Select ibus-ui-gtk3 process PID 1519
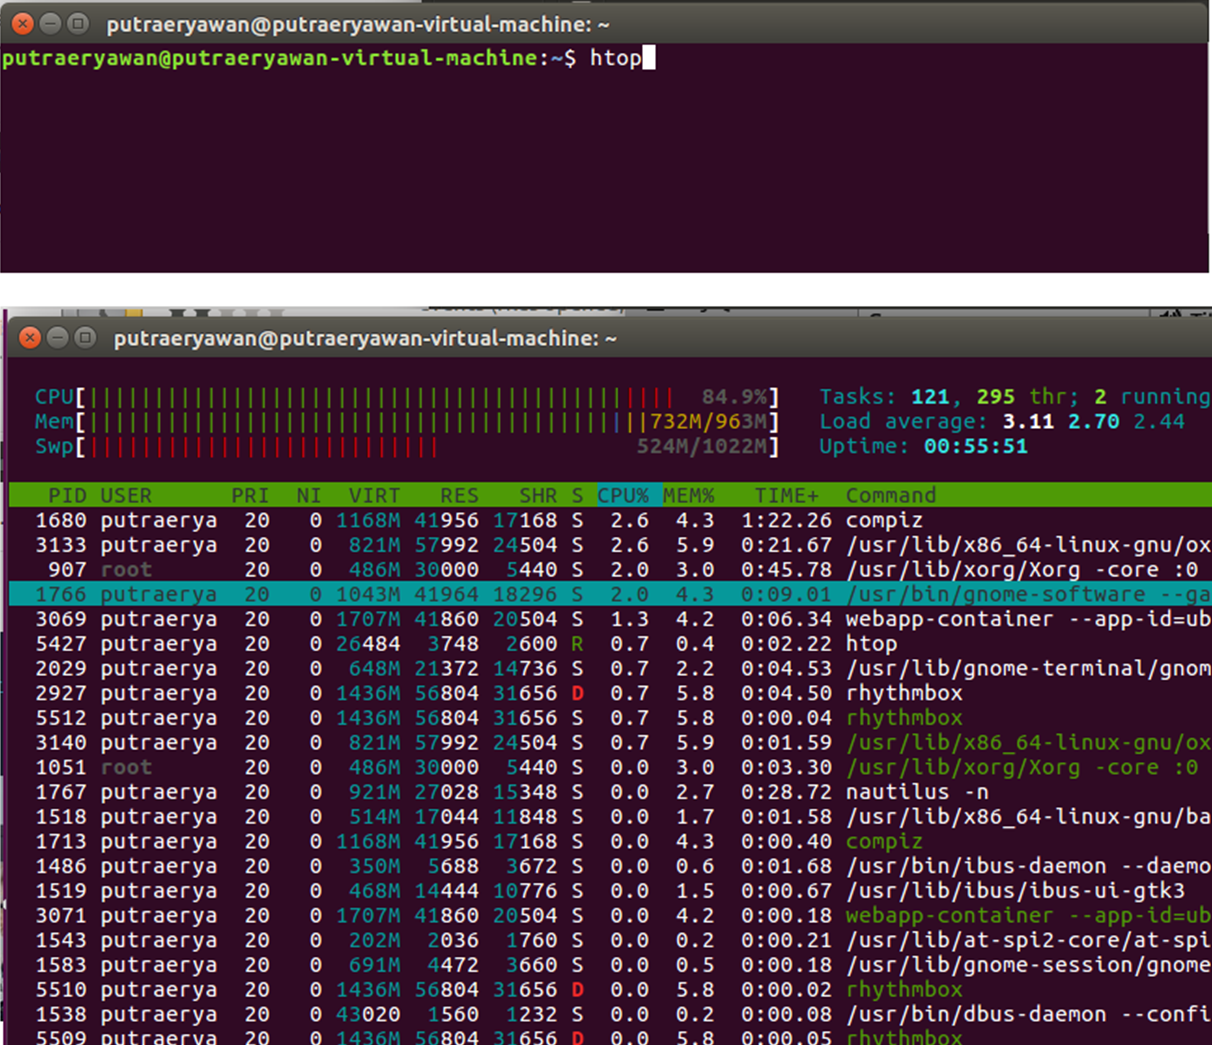 (x=610, y=891)
